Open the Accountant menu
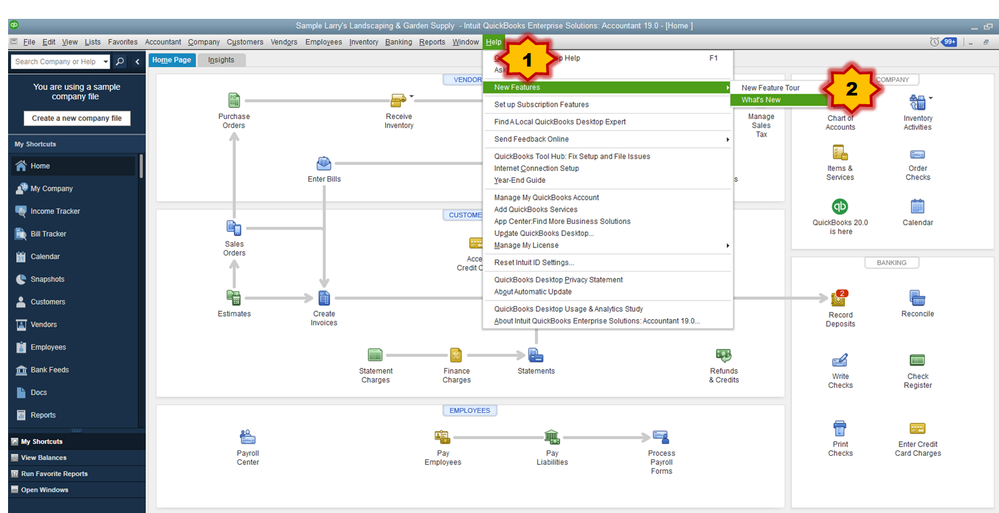Image resolution: width=999 pixels, height=513 pixels. pyautogui.click(x=163, y=42)
